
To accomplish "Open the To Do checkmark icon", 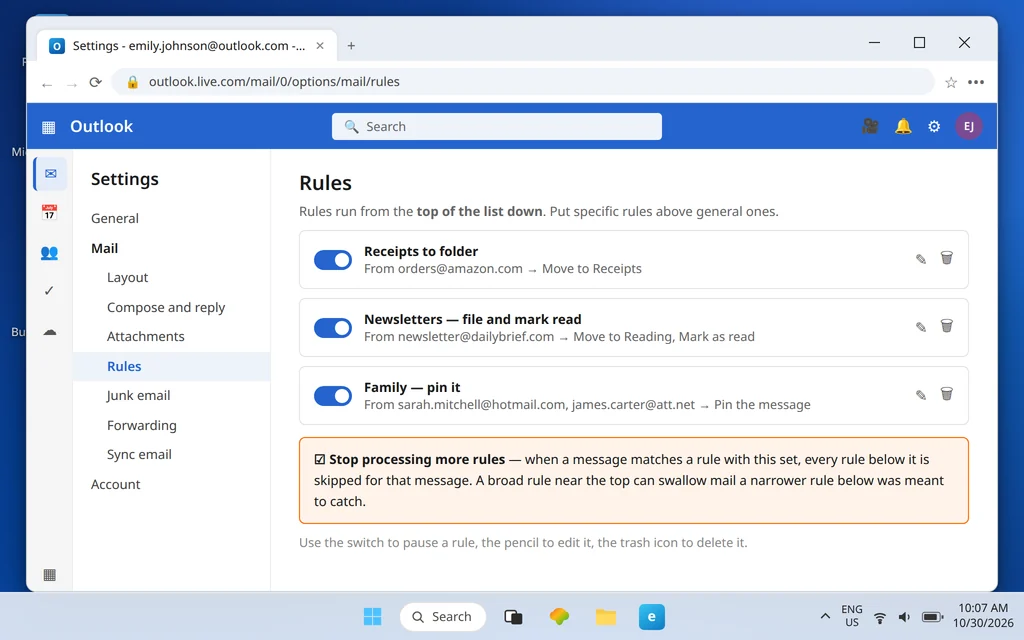I will [x=49, y=291].
